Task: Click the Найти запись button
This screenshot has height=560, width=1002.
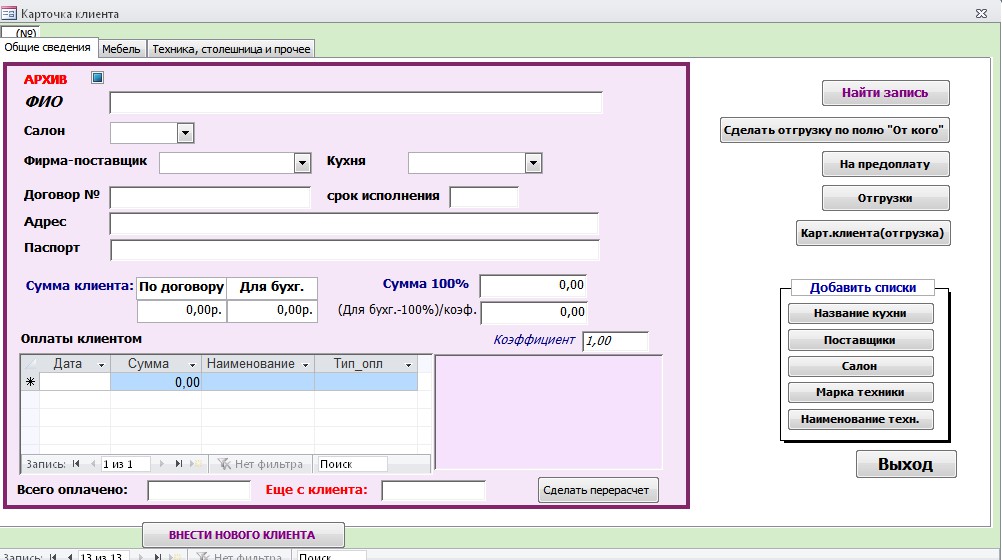Action: [x=885, y=93]
